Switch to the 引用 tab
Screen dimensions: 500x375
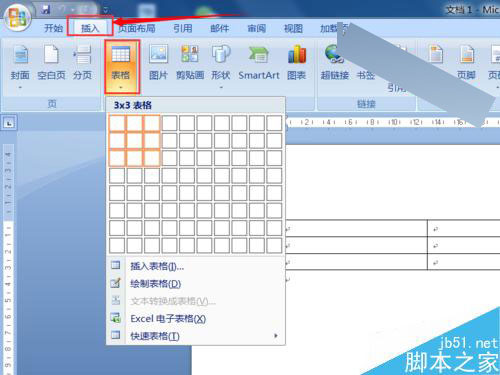[183, 28]
